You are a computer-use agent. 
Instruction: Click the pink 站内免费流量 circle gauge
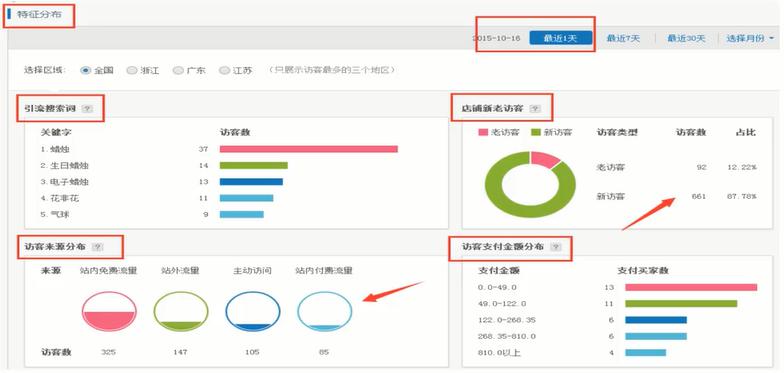pos(109,312)
